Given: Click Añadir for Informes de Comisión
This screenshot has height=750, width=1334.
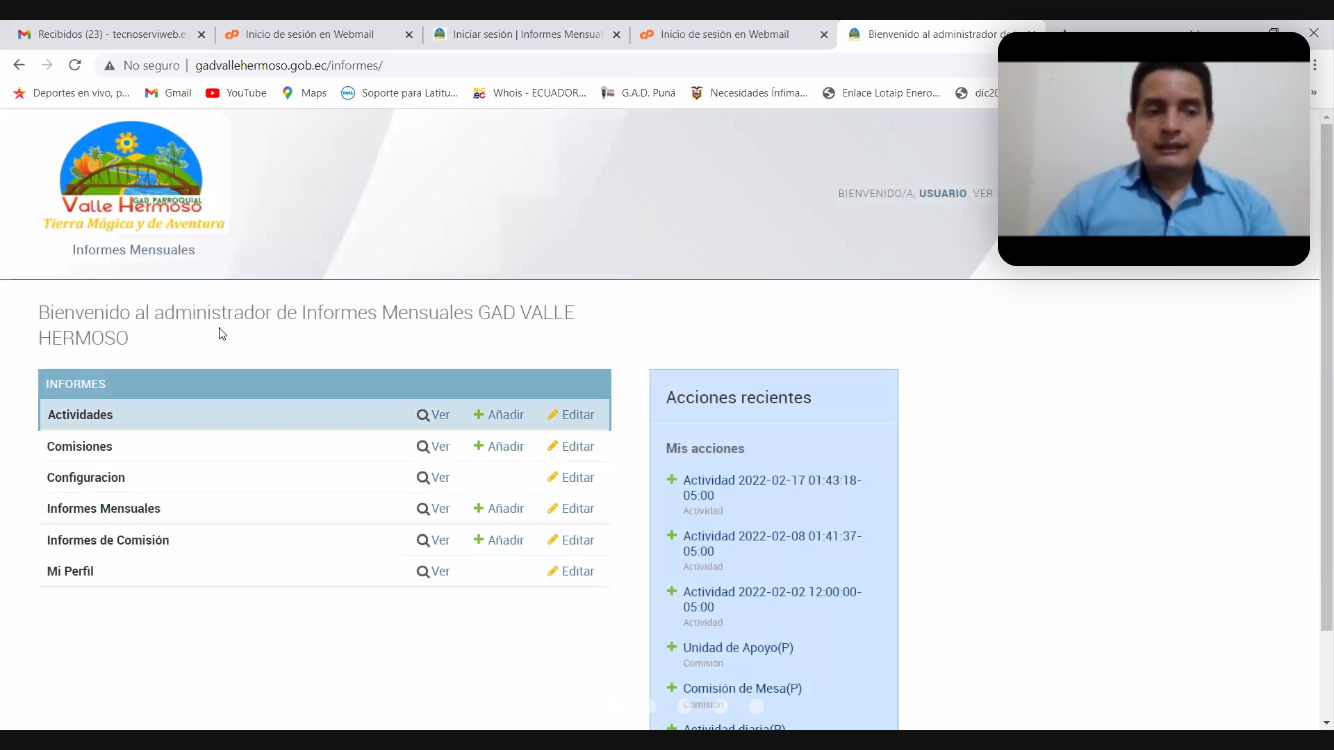Looking at the screenshot, I should coord(499,541).
